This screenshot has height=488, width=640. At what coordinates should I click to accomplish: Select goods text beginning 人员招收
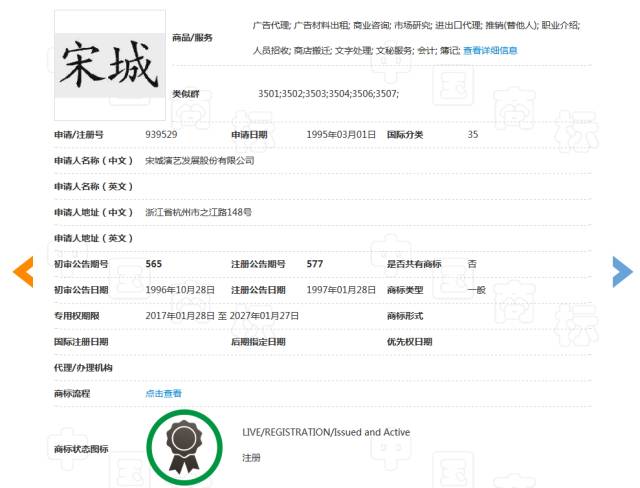[x=357, y=51]
